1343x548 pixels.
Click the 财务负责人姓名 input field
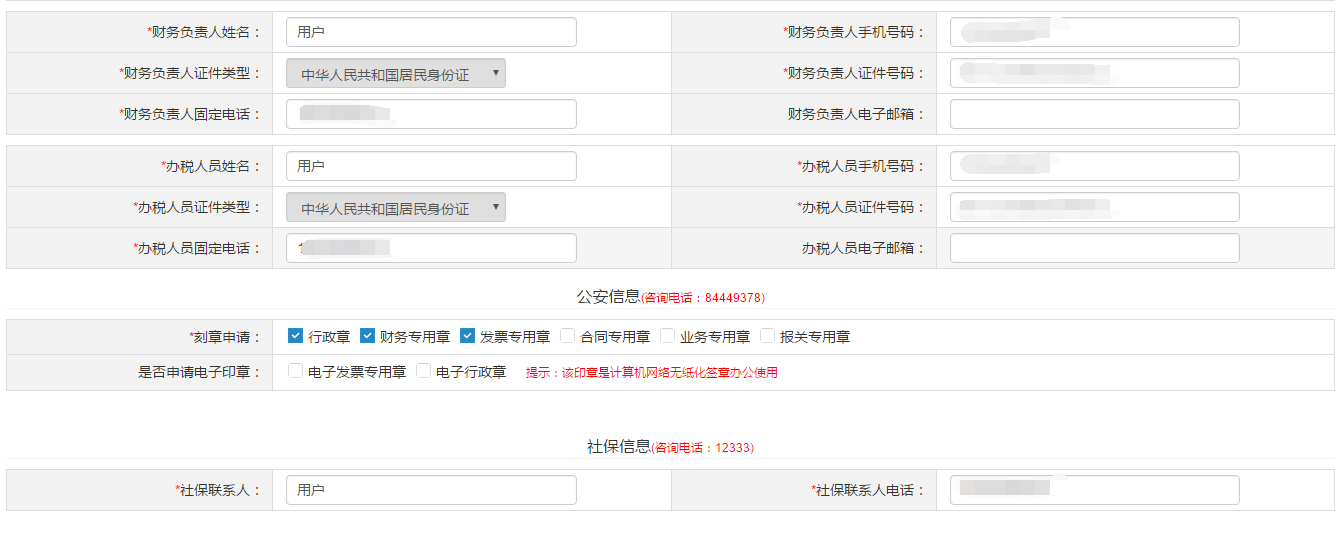431,32
